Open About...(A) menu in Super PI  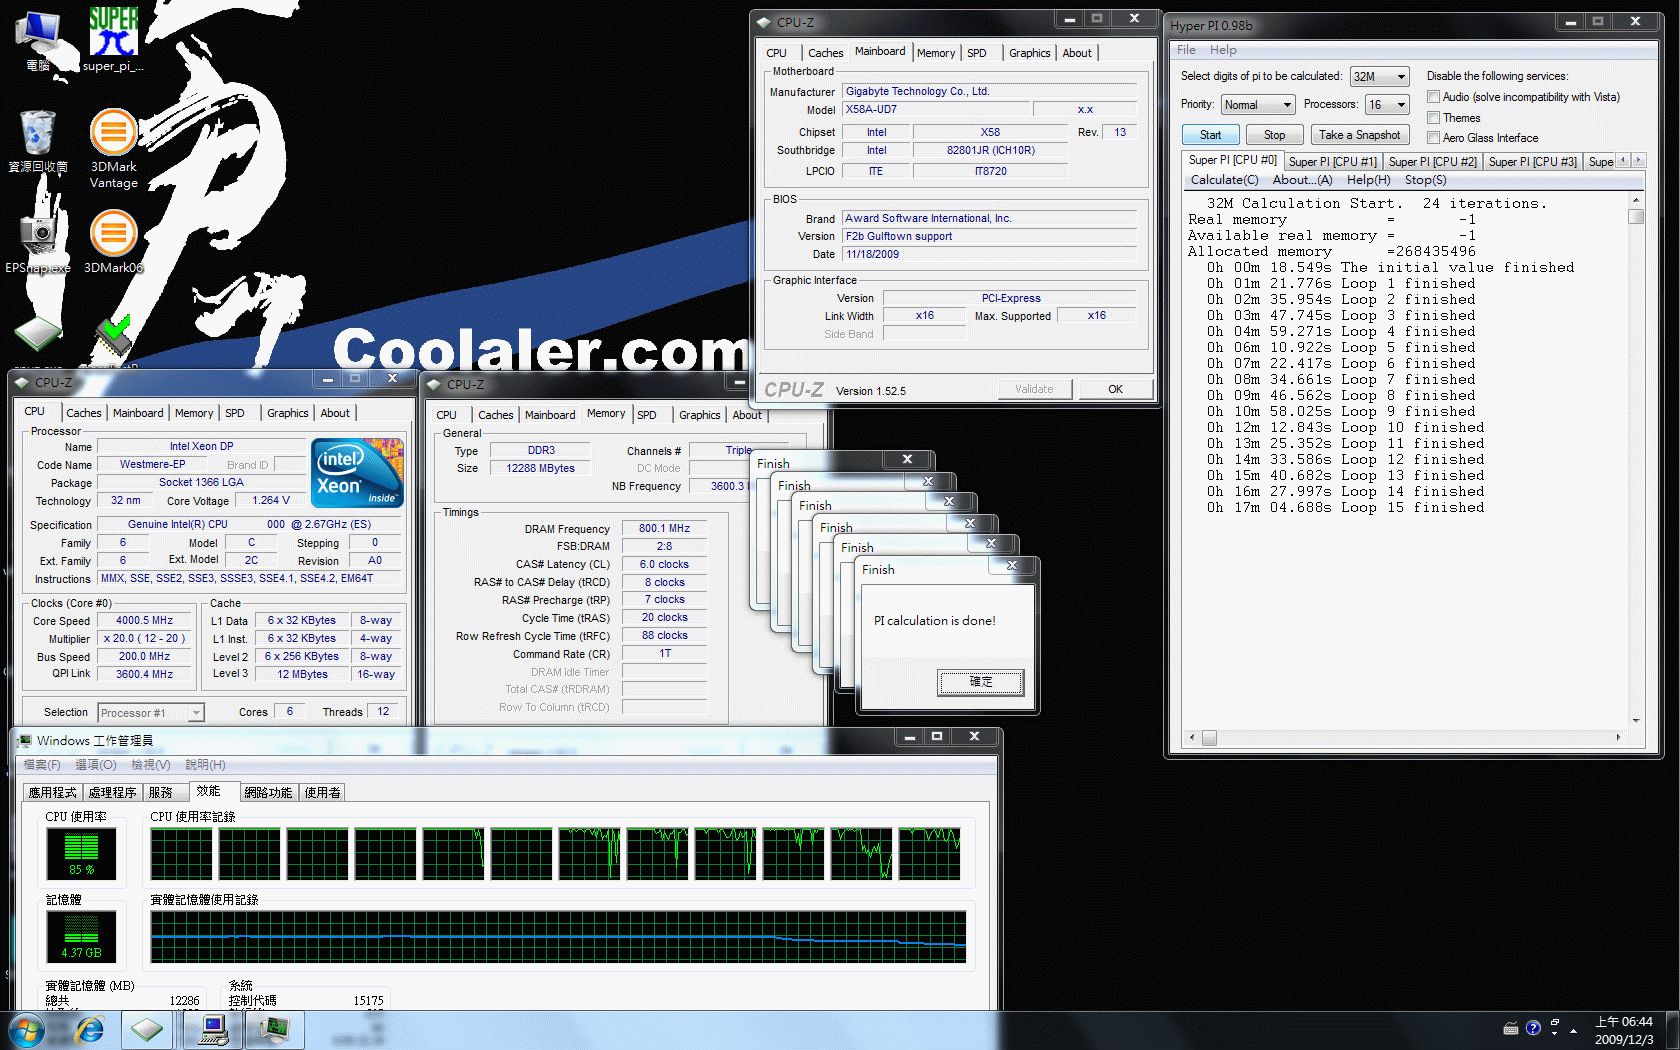point(1302,180)
